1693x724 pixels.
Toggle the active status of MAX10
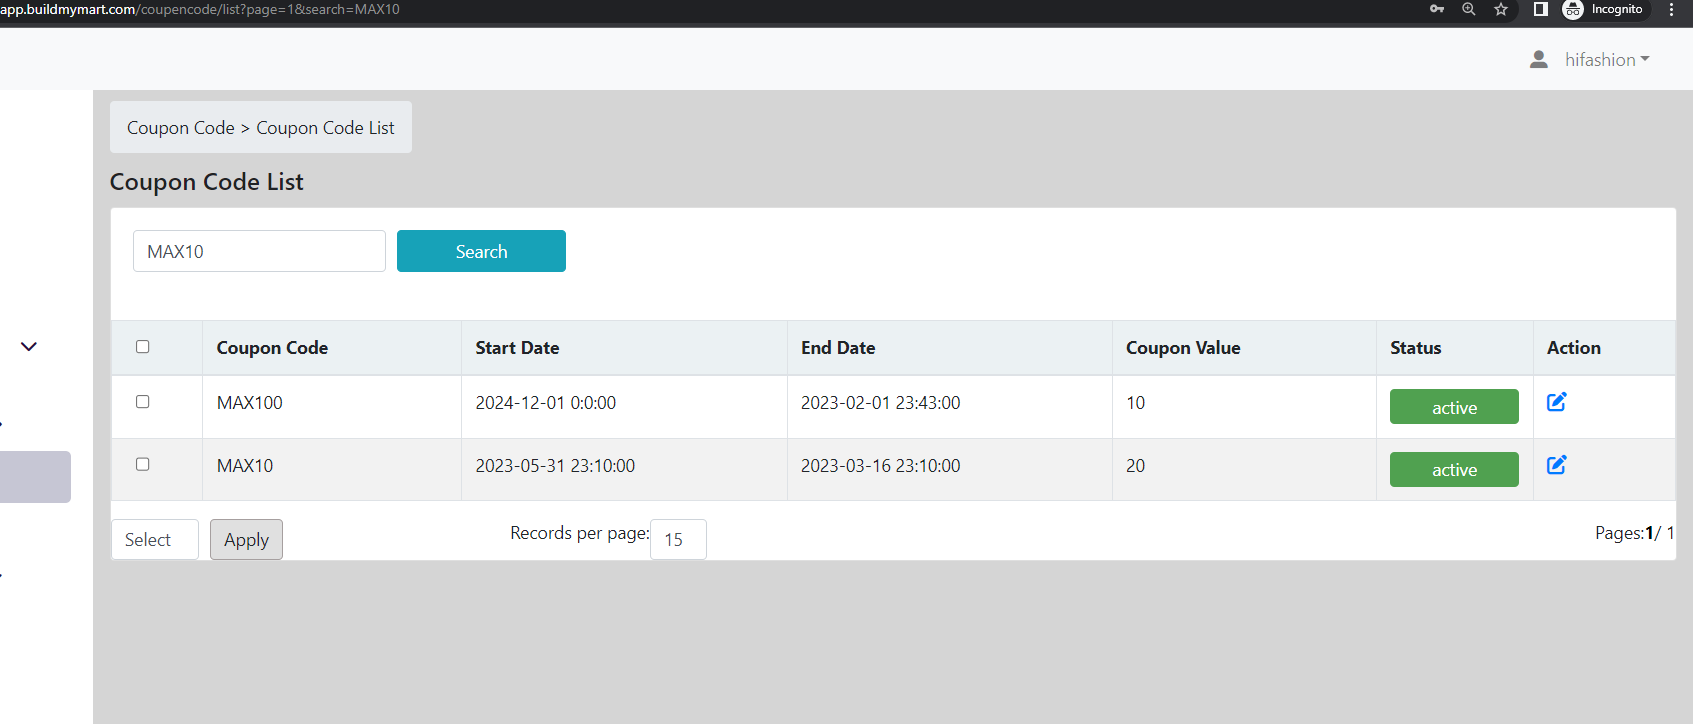point(1454,470)
